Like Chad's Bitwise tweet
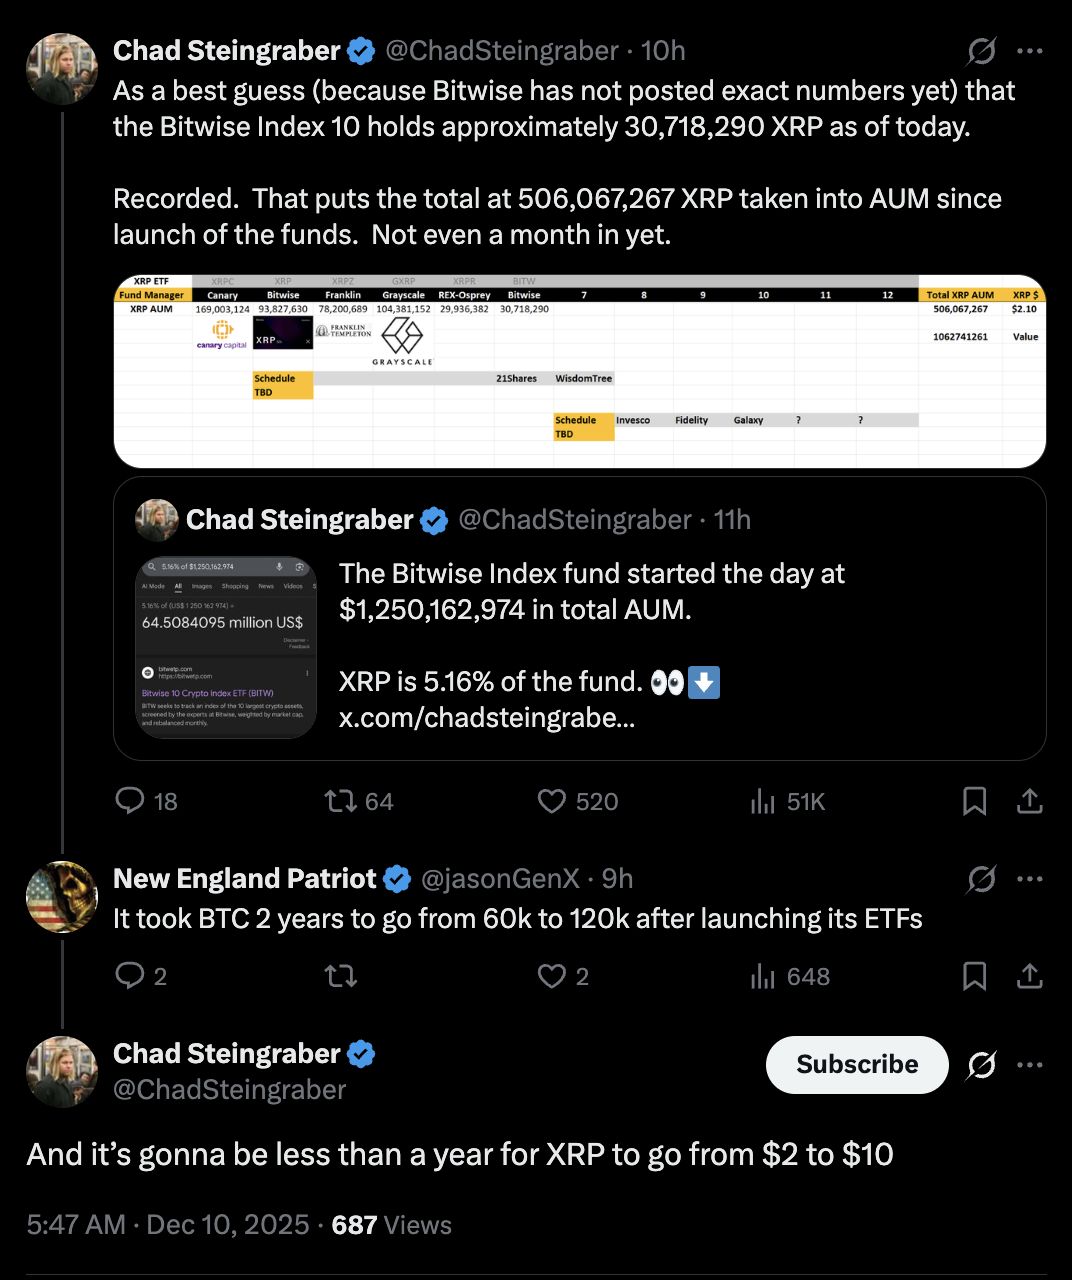 click(x=552, y=801)
